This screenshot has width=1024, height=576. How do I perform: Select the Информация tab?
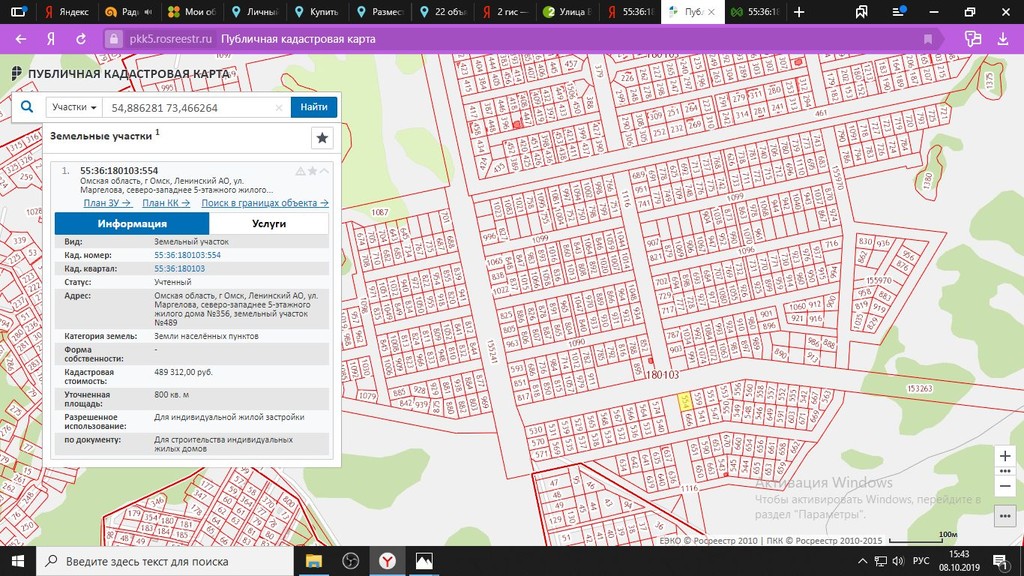tap(132, 224)
